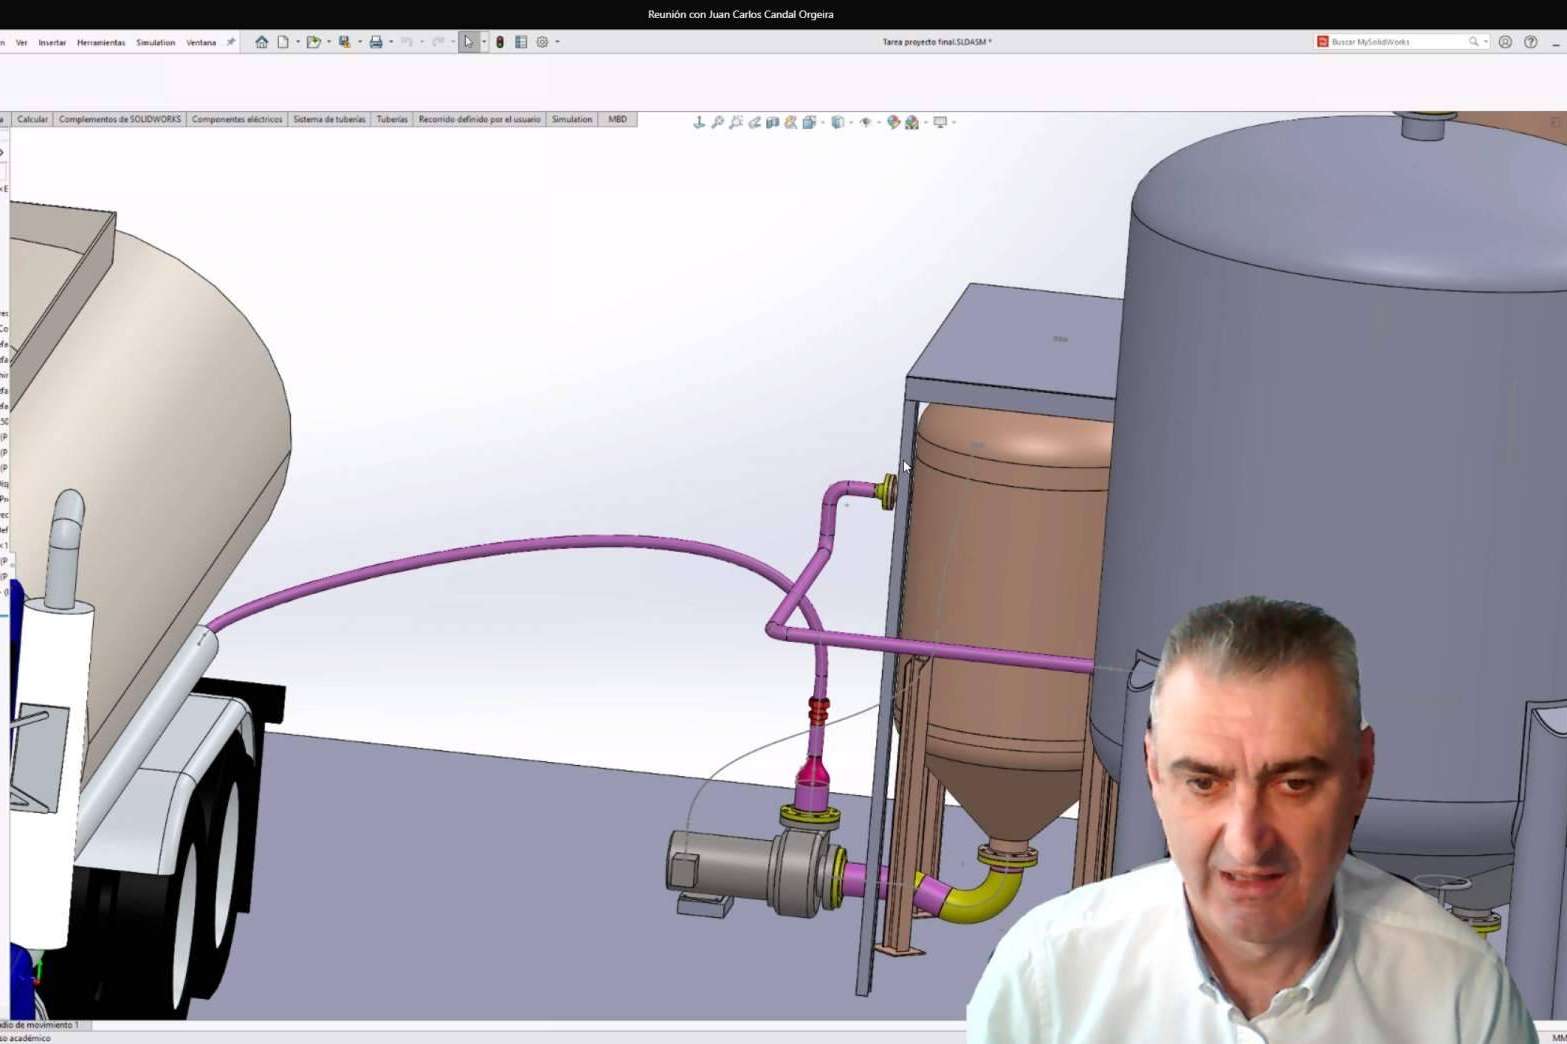1567x1044 pixels.
Task: Open the search options dropdown arrow
Action: 1486,42
